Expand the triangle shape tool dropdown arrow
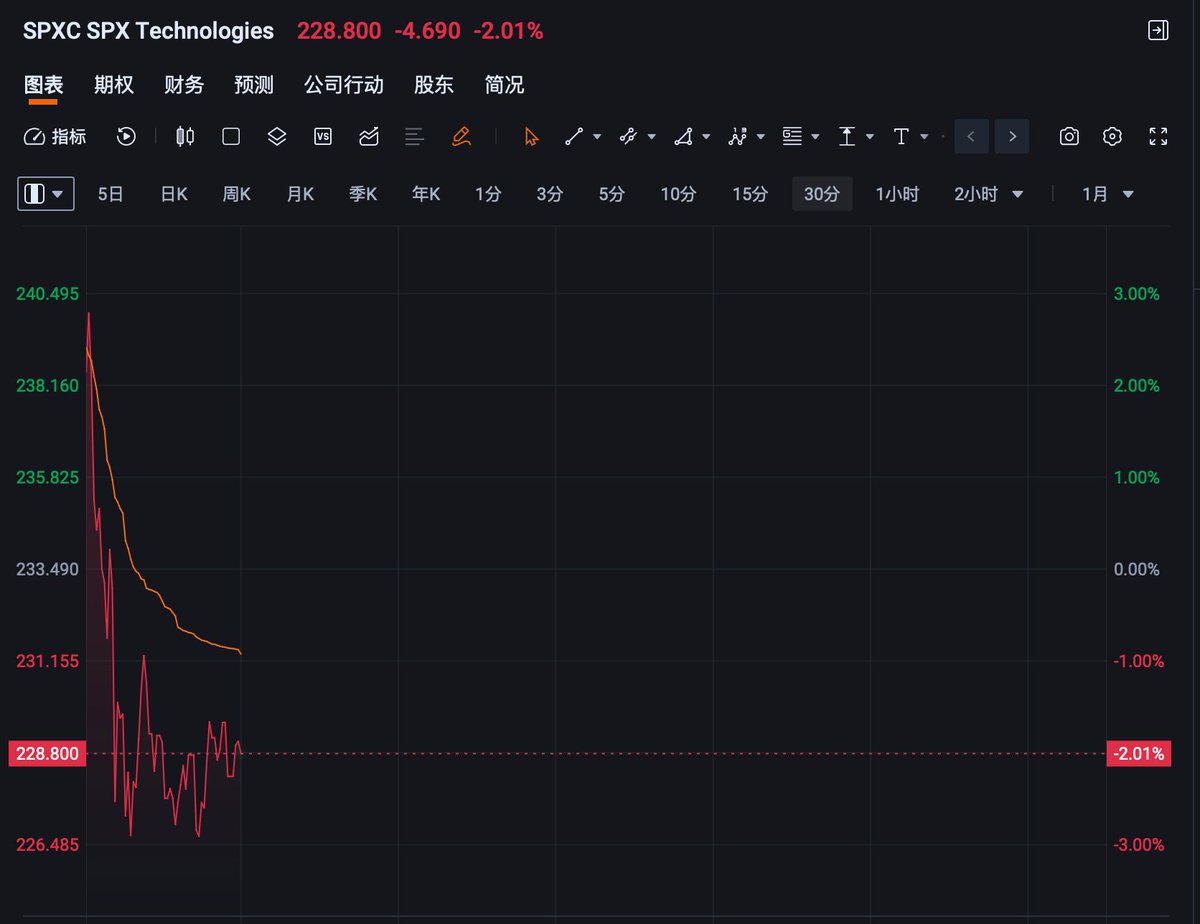 tap(707, 137)
